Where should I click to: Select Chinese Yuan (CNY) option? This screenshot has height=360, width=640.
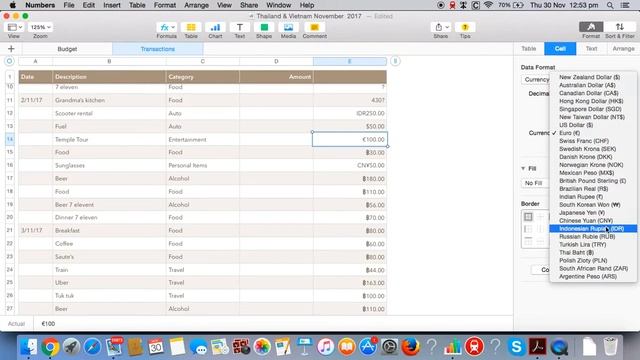point(593,220)
